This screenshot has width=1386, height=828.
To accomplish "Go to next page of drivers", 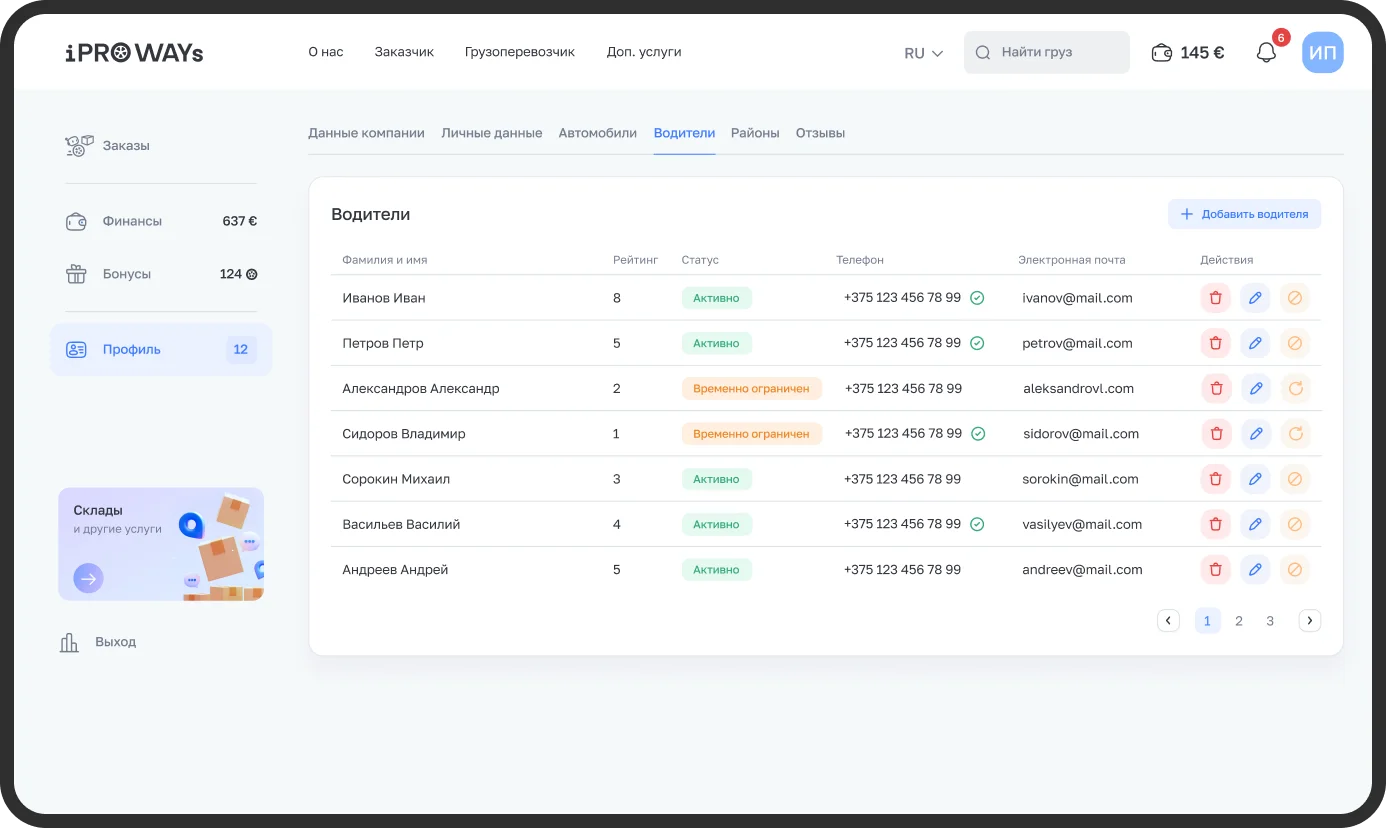I will click(1309, 621).
